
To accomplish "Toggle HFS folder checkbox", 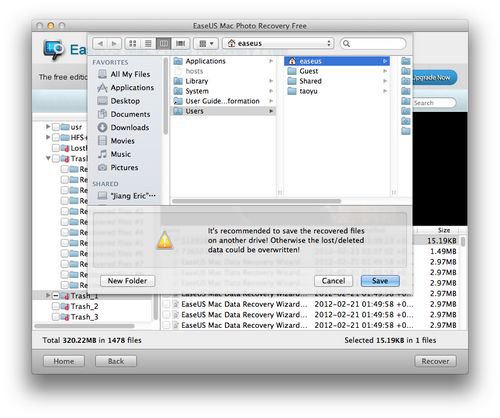I will (x=56, y=137).
